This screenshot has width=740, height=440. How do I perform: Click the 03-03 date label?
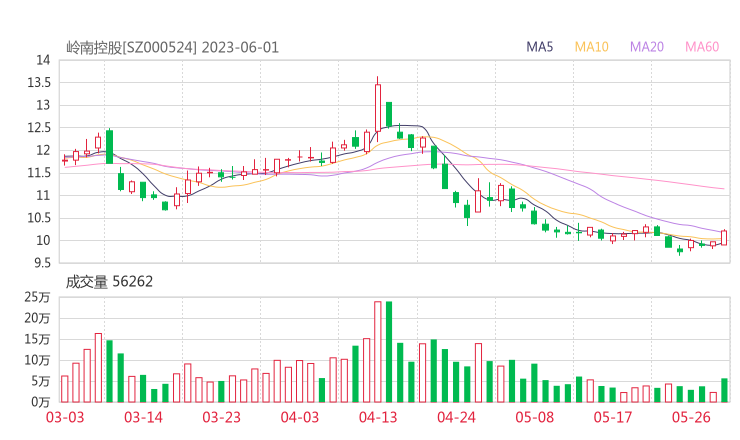65,417
